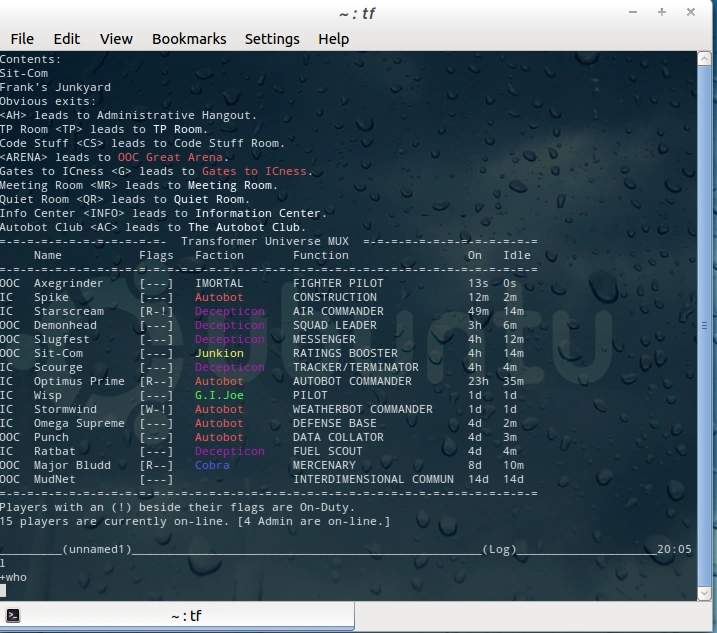The image size is (717, 633).
Task: Click the 'WEATHERBOT COMMANDER' function text
Action: (x=363, y=409)
